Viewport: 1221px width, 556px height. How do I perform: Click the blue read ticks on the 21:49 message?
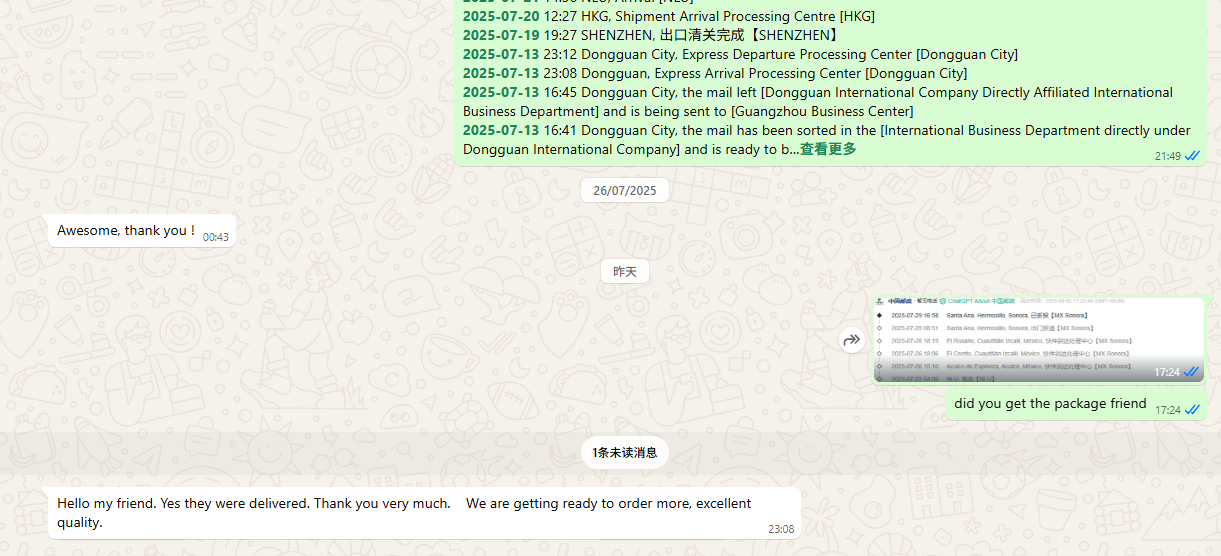[x=1192, y=156]
